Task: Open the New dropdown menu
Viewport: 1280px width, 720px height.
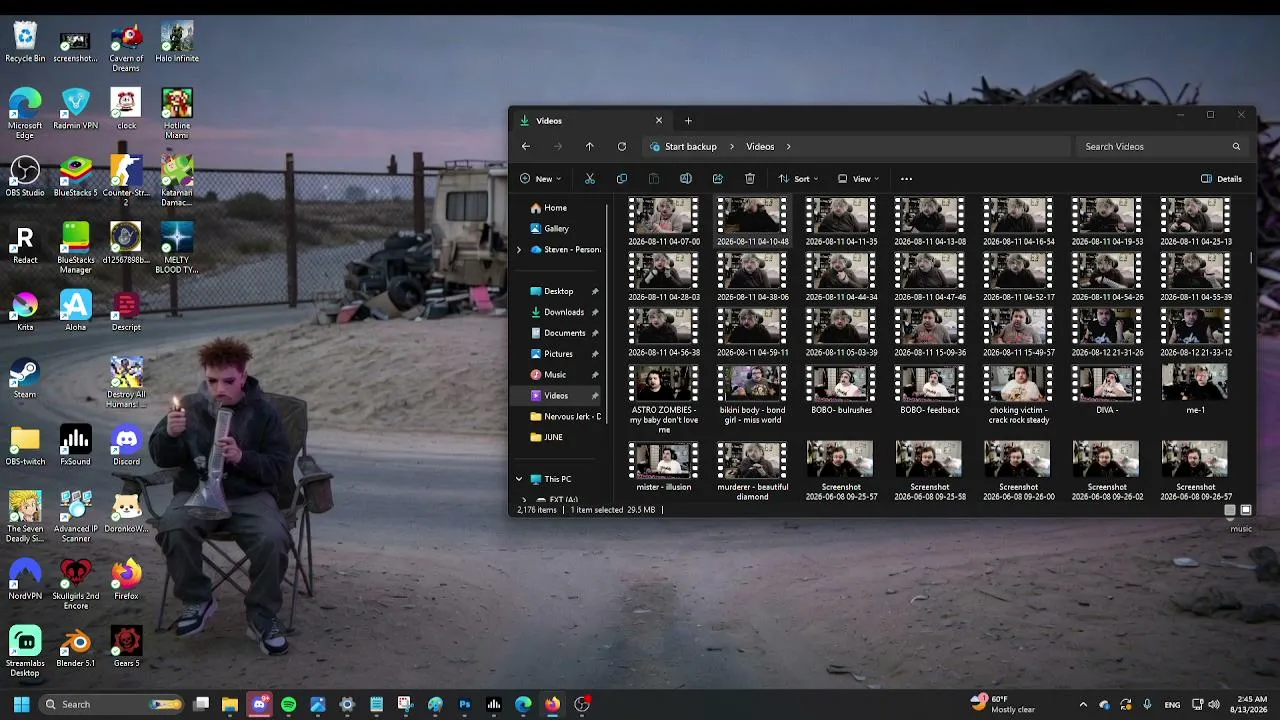Action: [541, 179]
